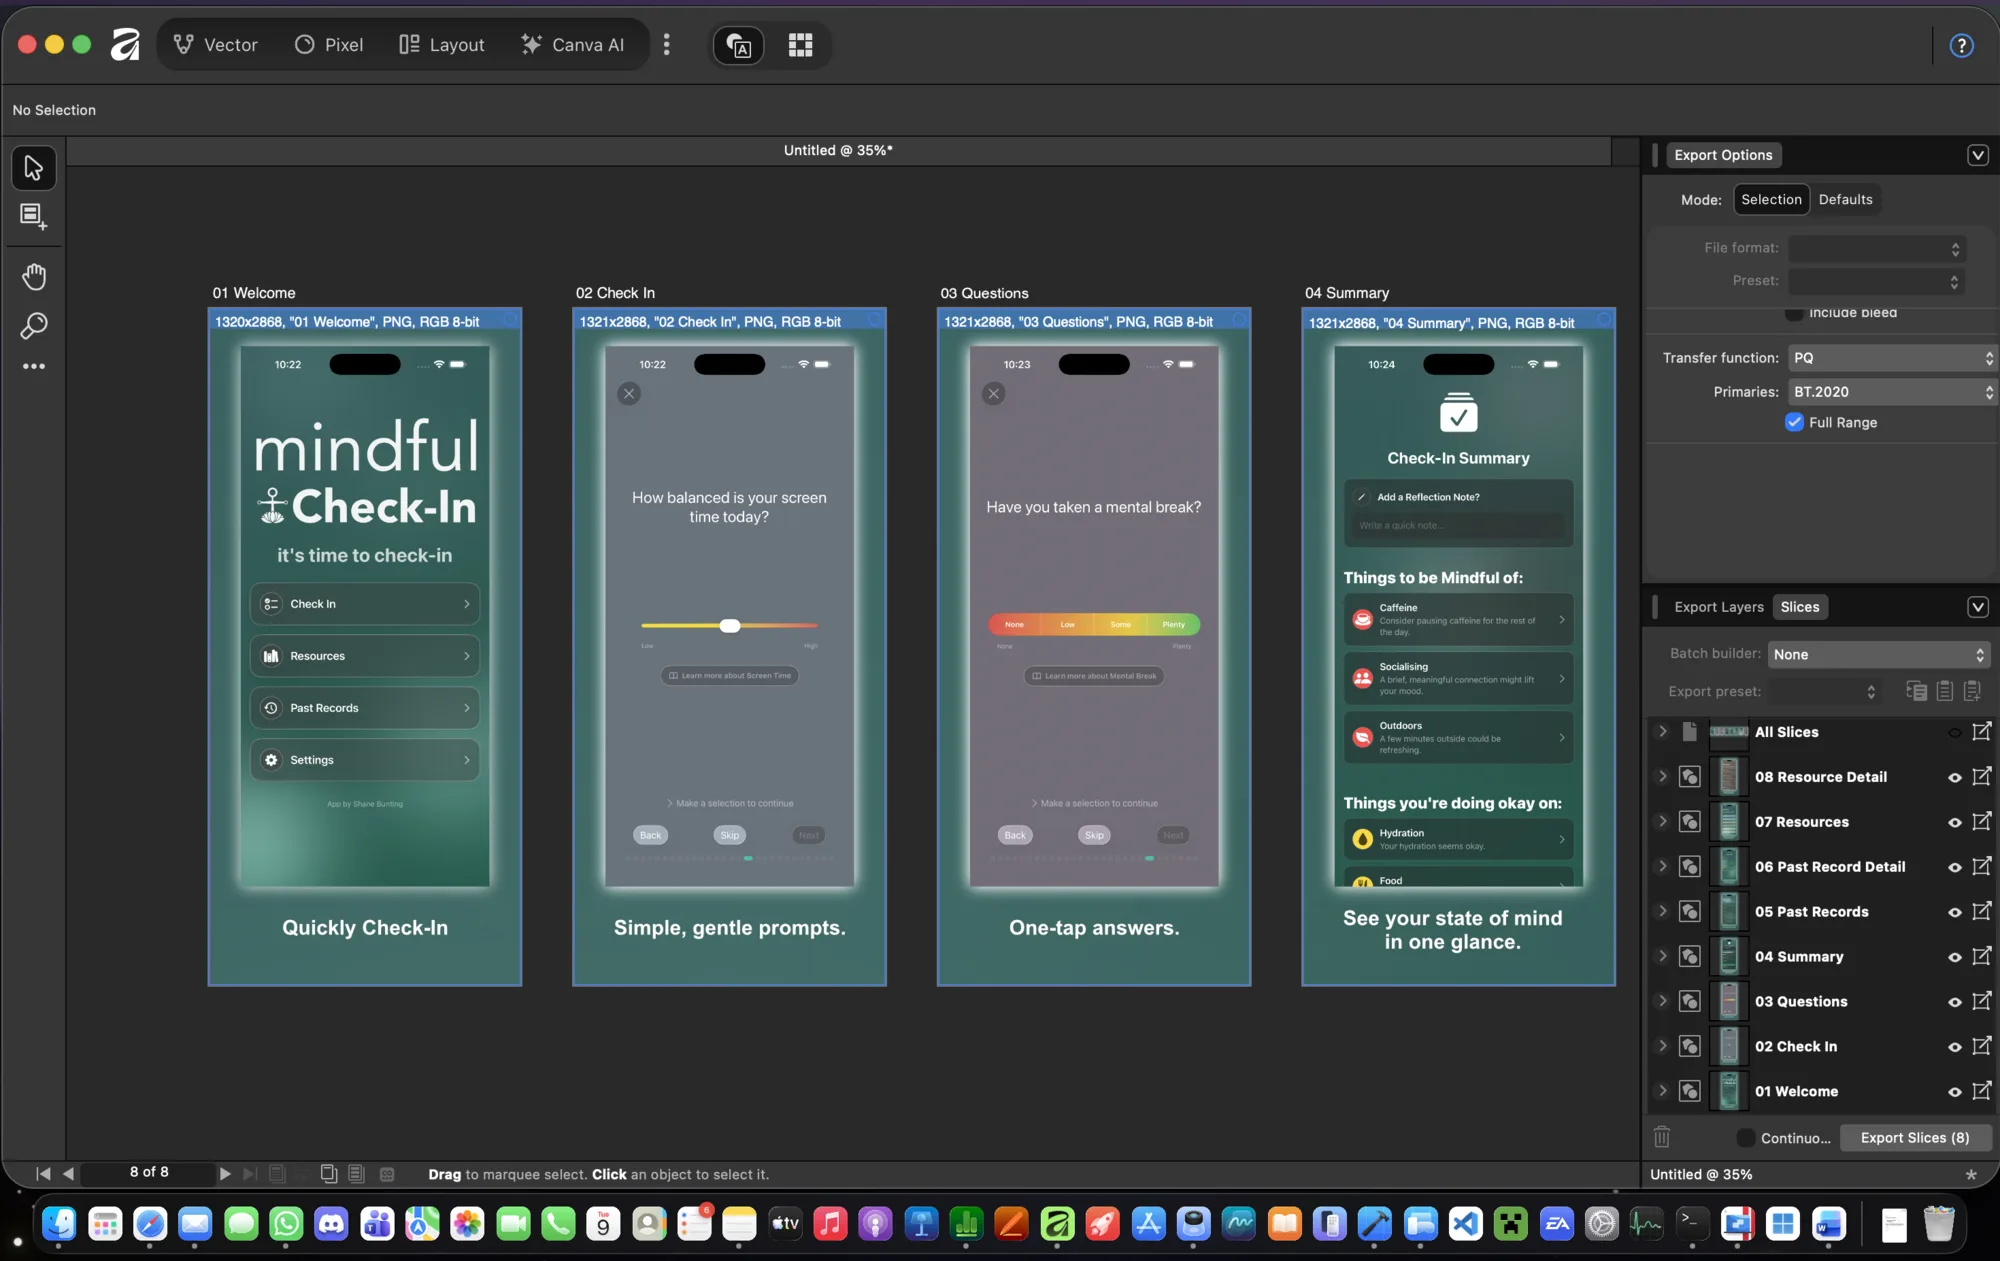Go to first page in status bar
The image size is (2000, 1261).
point(43,1173)
